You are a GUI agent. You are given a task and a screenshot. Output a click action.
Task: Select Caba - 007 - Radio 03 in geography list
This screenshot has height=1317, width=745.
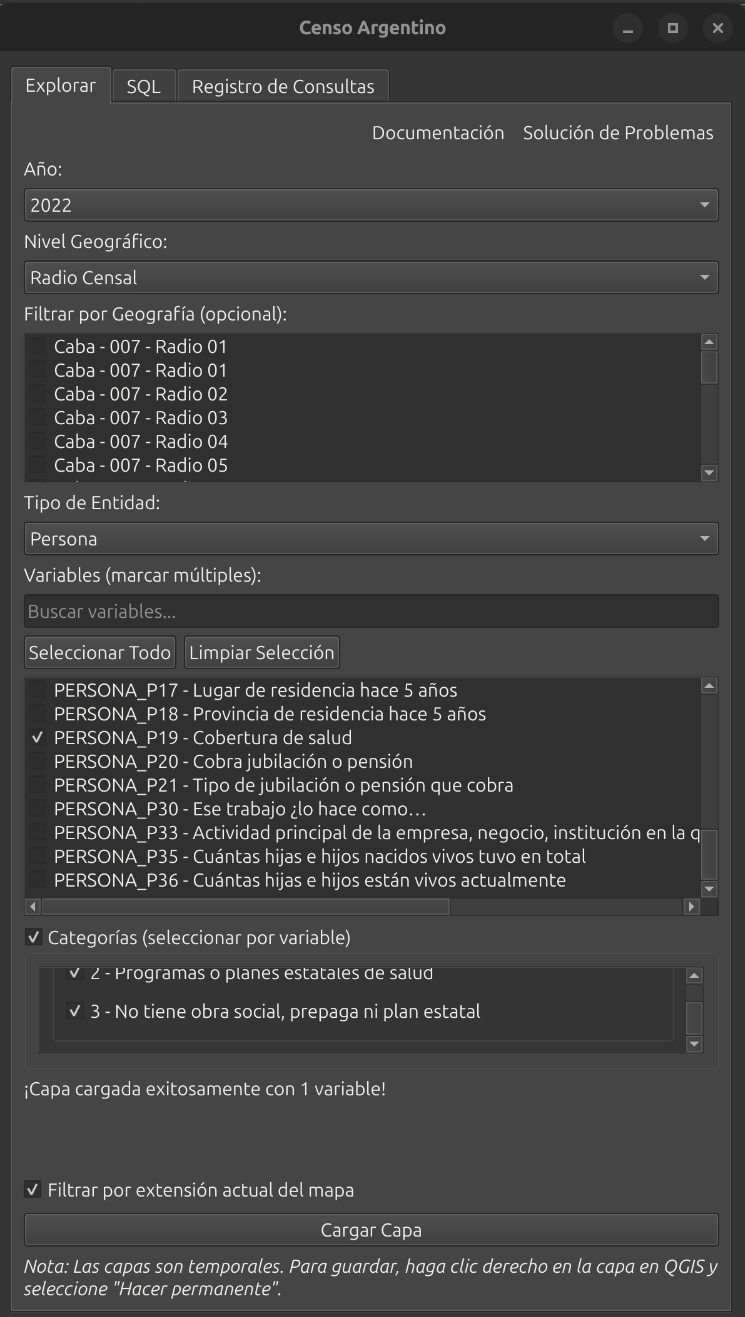[38, 418]
